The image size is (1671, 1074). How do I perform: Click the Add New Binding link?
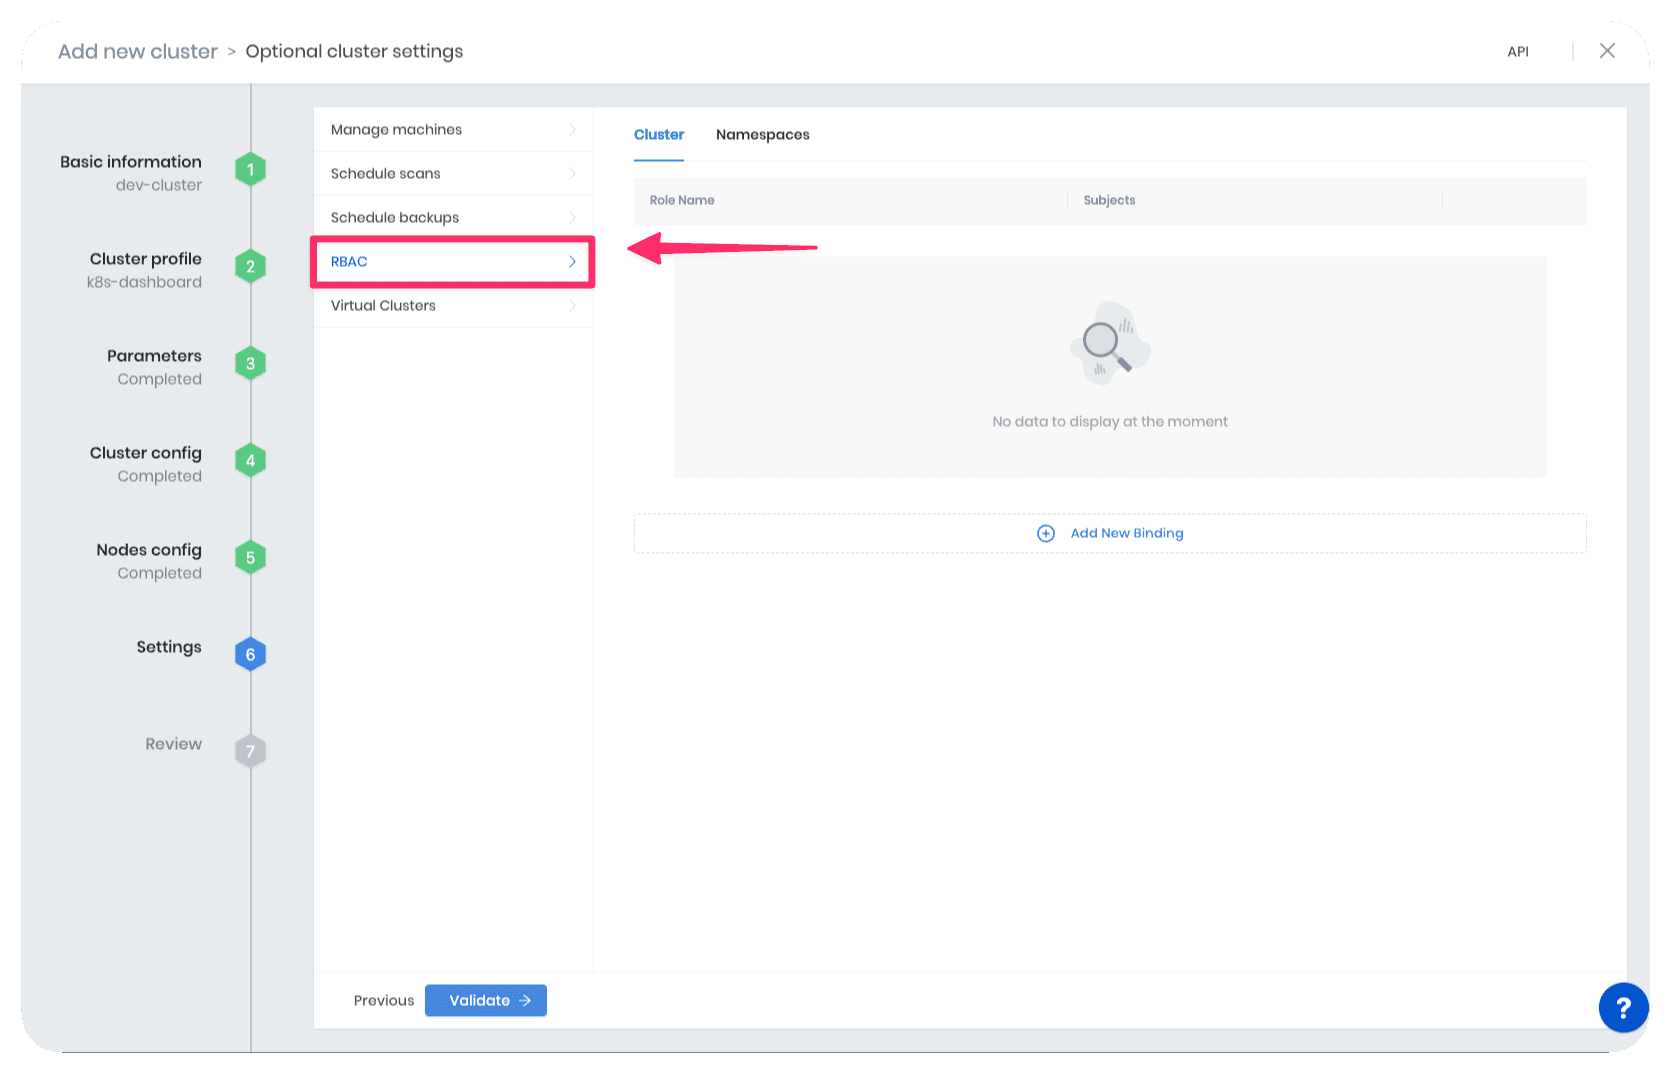point(1127,533)
